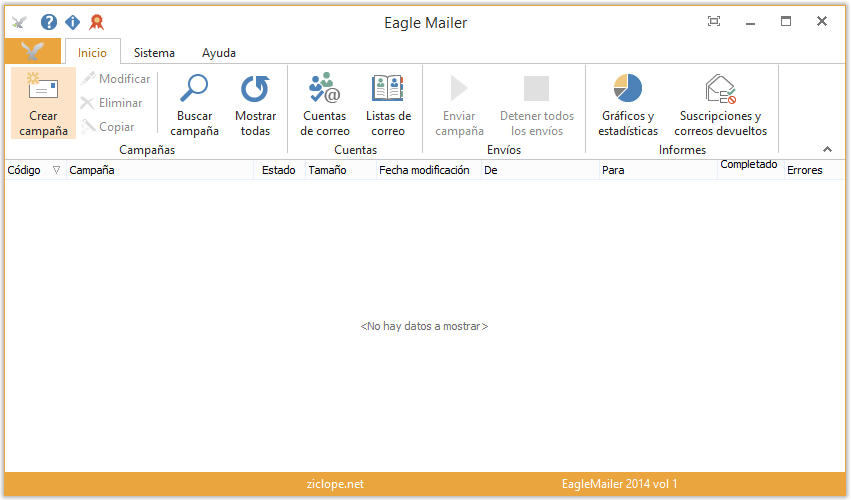Click the 'No hay datos a mostrar' message

point(424,326)
